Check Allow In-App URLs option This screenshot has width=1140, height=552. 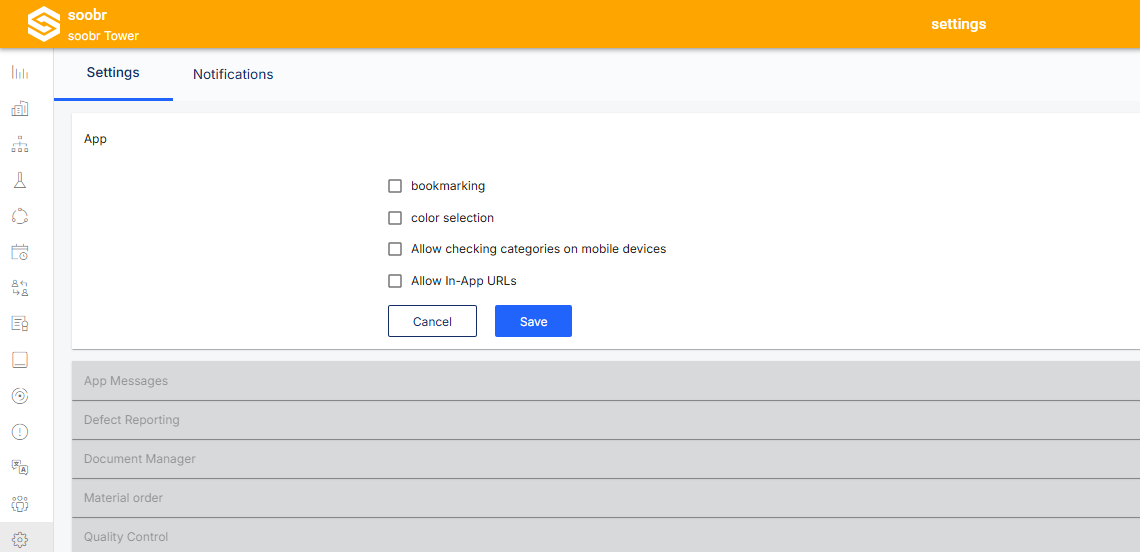pyautogui.click(x=395, y=281)
